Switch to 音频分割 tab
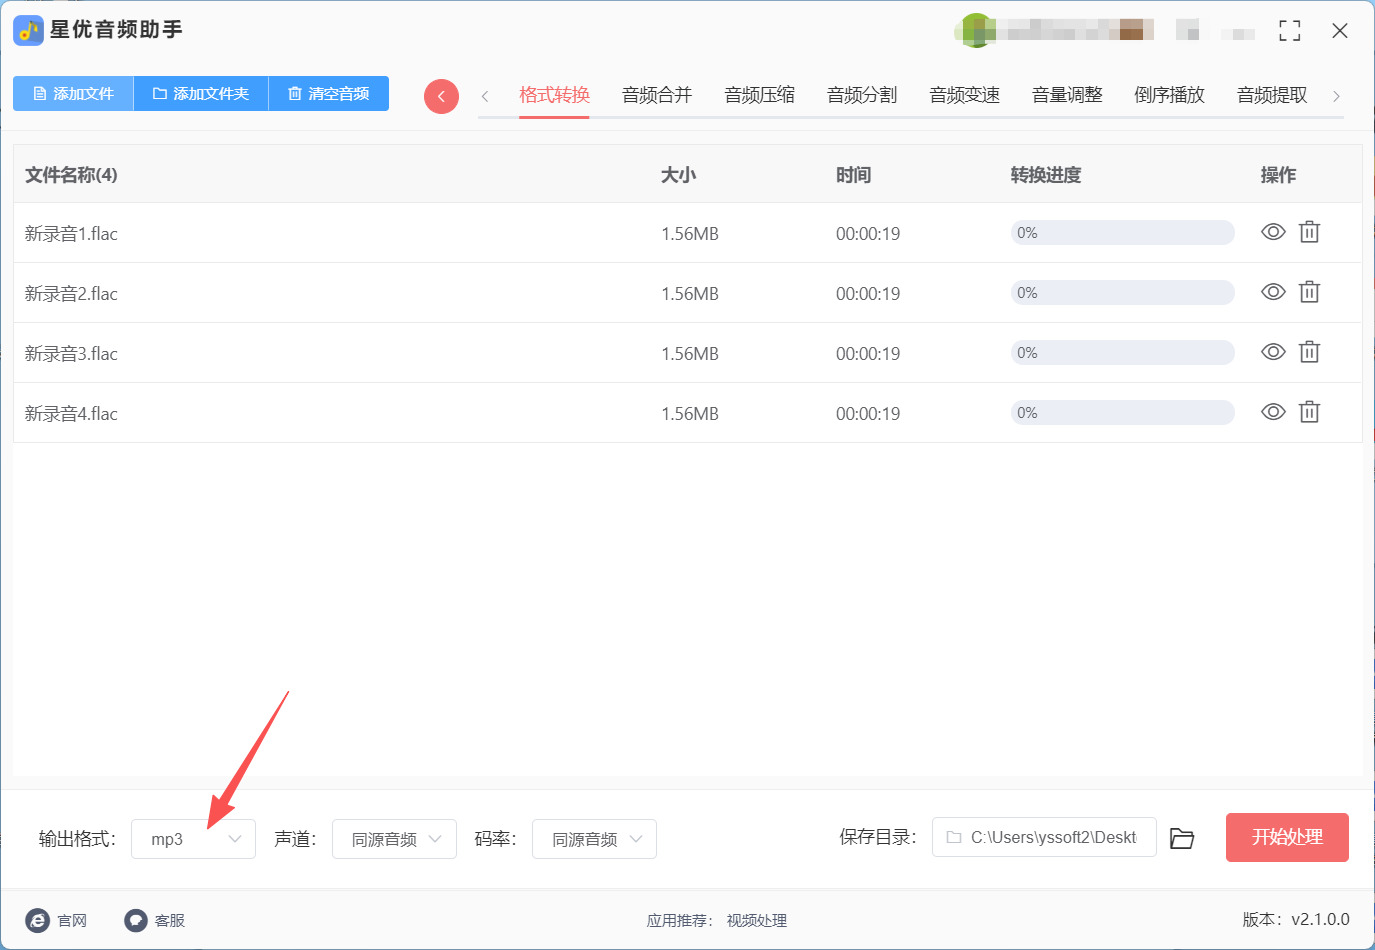The width and height of the screenshot is (1375, 950). 862,95
